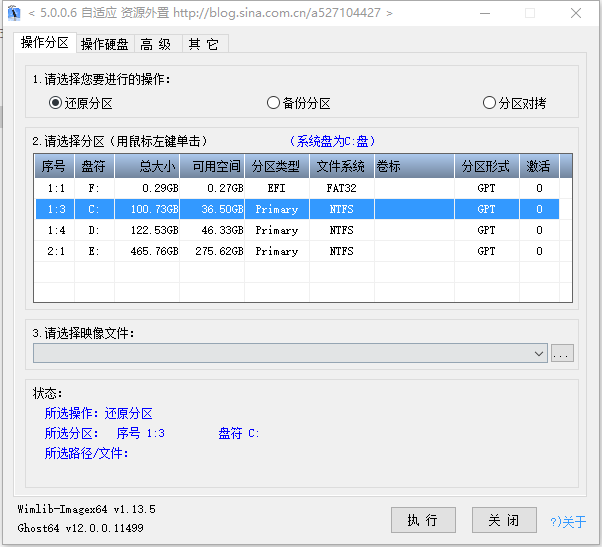602x547 pixels.
Task: Select partition row 1:4
Action: pos(297,230)
